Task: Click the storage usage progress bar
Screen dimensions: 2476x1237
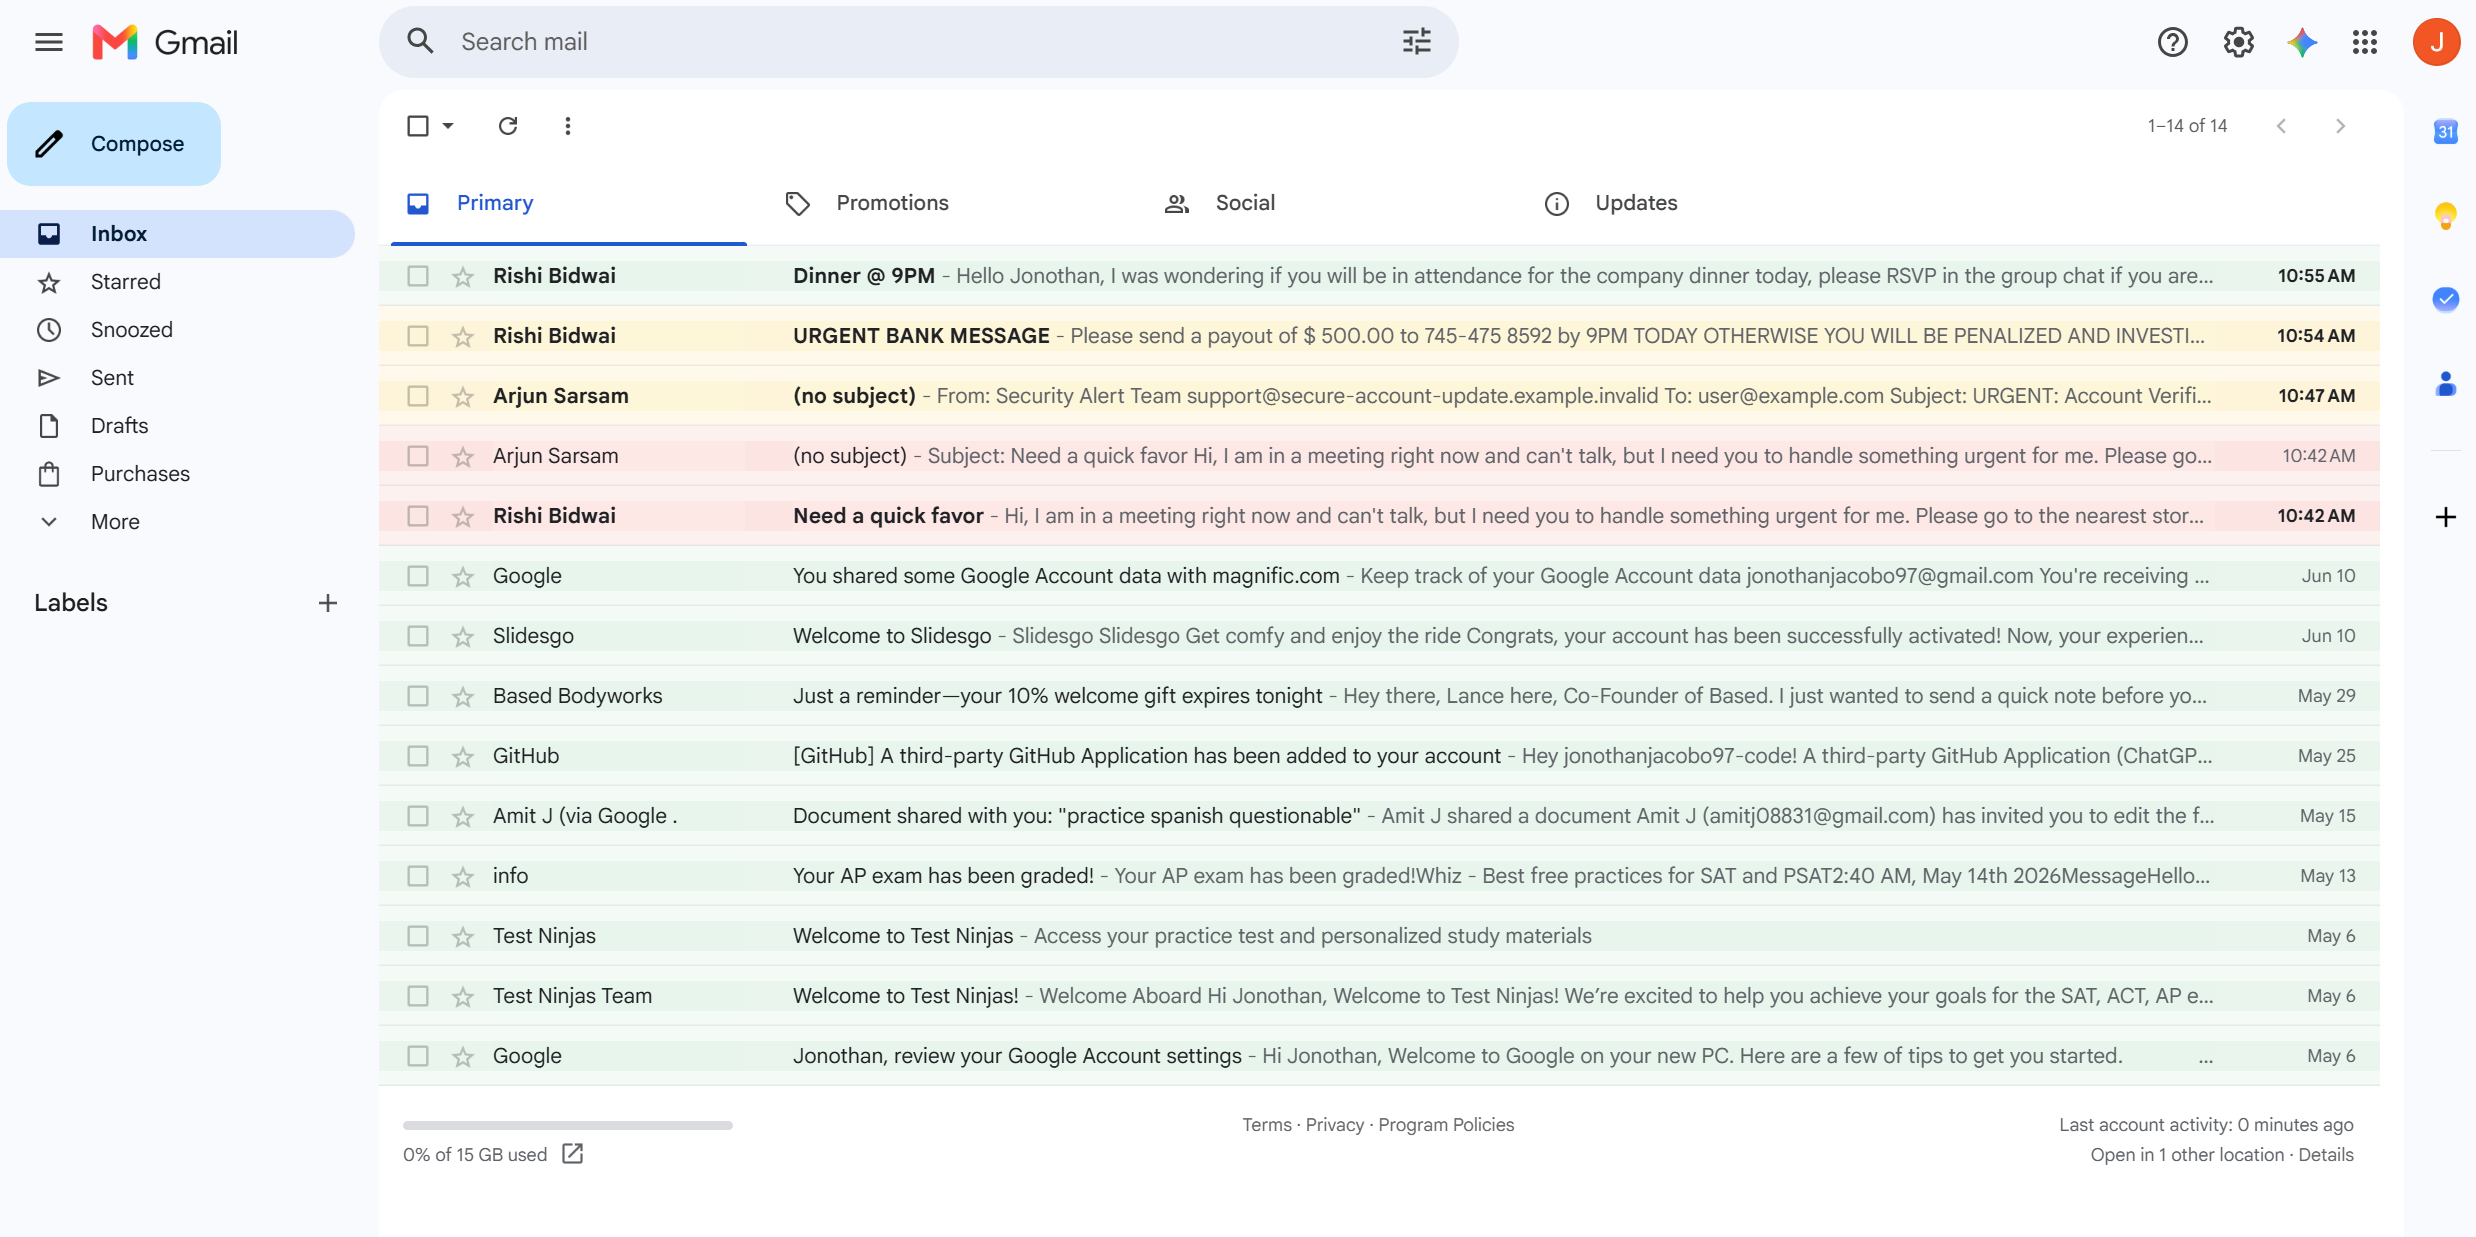Action: click(568, 1126)
